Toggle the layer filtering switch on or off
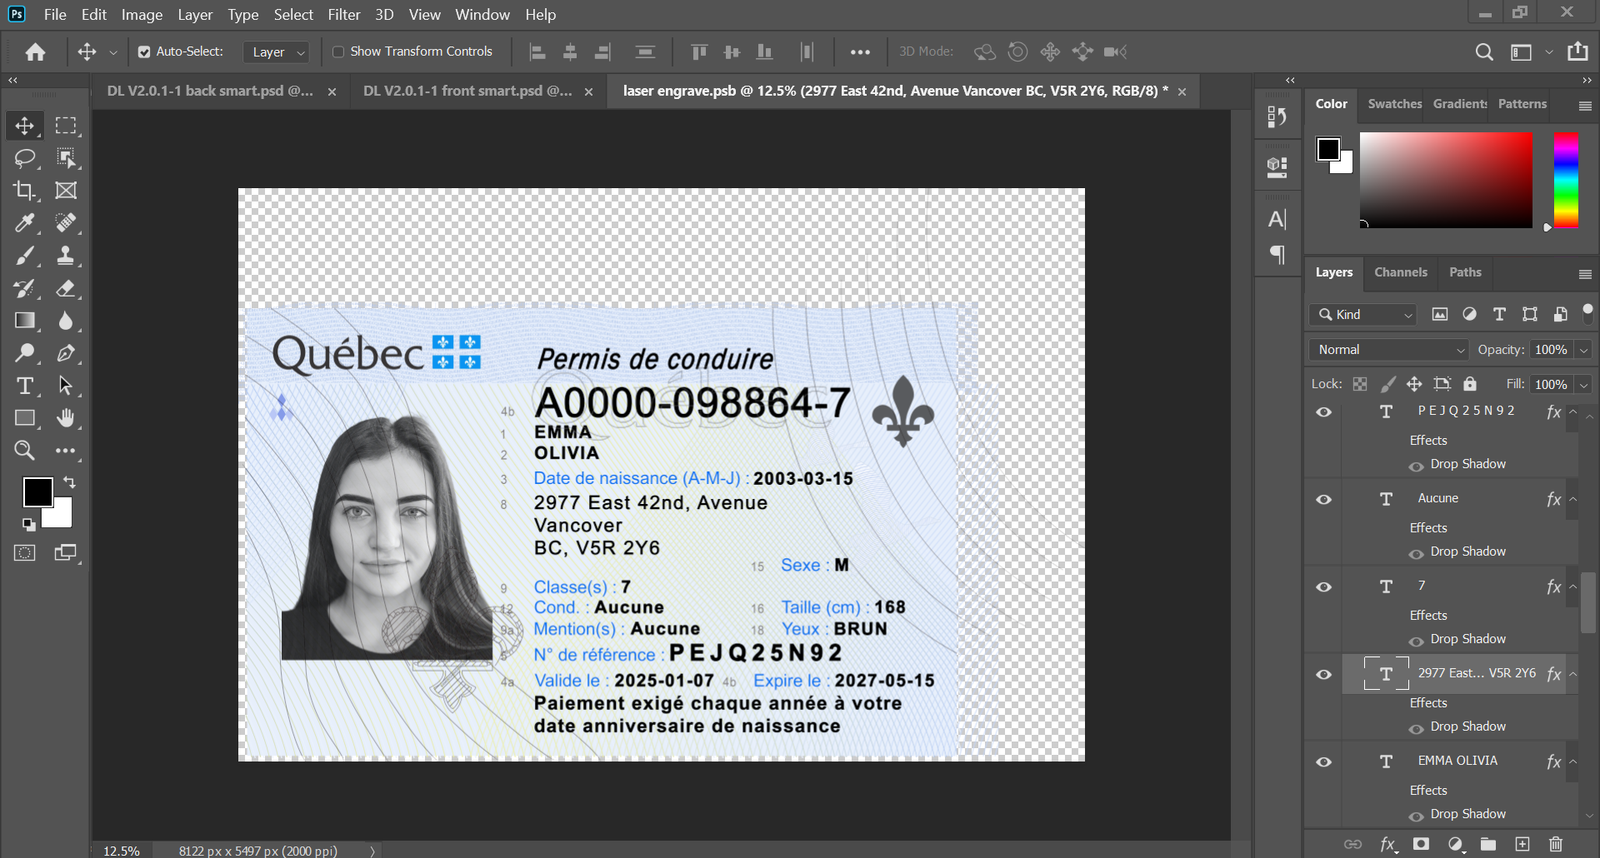The height and width of the screenshot is (858, 1600). [x=1587, y=313]
